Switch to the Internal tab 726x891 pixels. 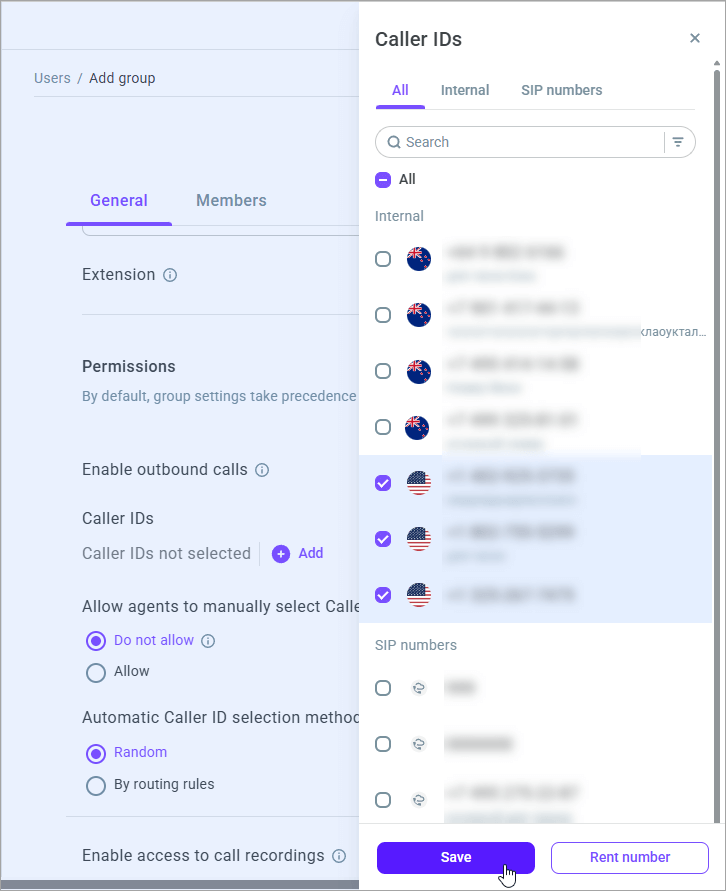465,90
